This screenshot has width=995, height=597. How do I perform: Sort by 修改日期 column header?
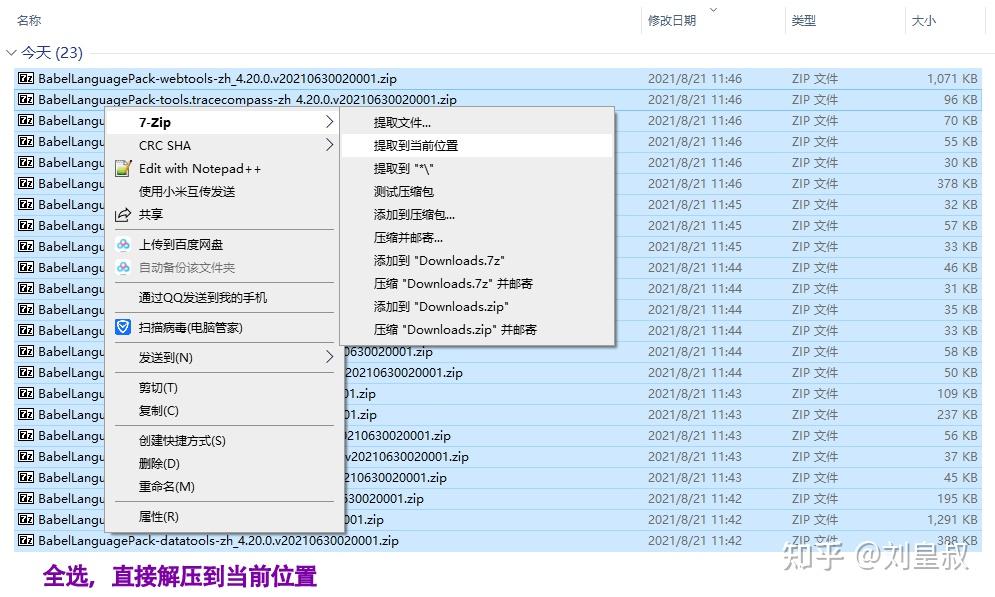(671, 20)
